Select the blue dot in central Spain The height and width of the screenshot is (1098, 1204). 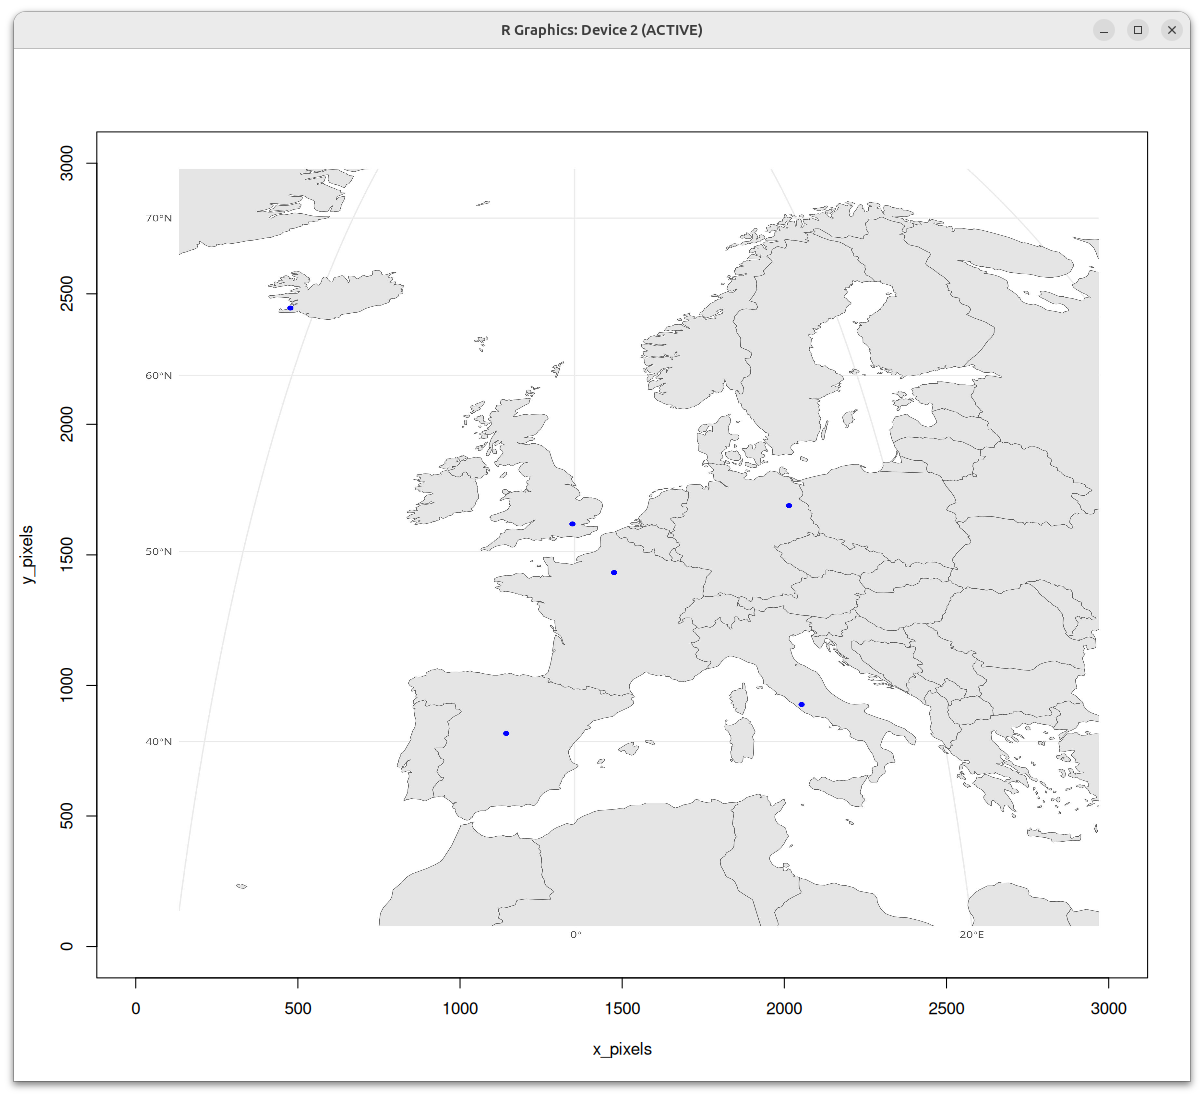(506, 733)
